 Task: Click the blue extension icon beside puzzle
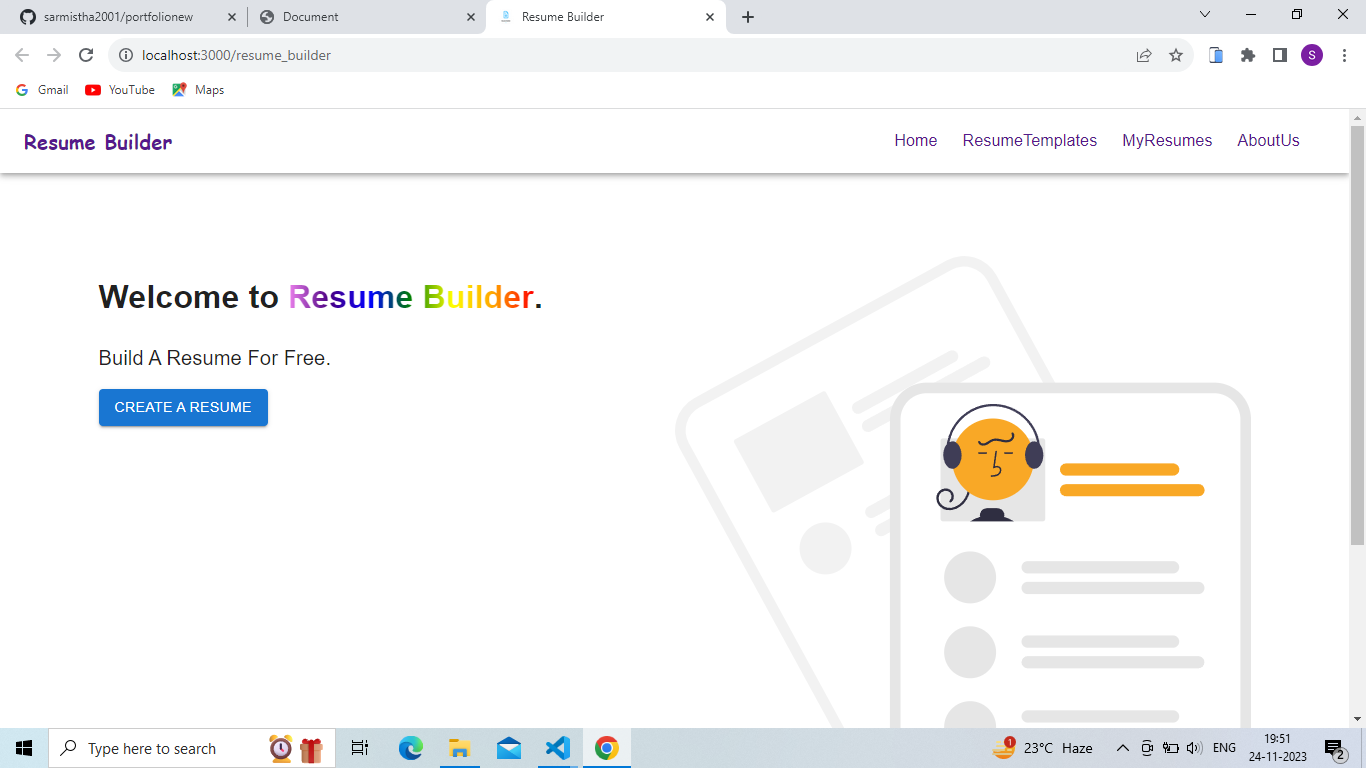(1216, 55)
